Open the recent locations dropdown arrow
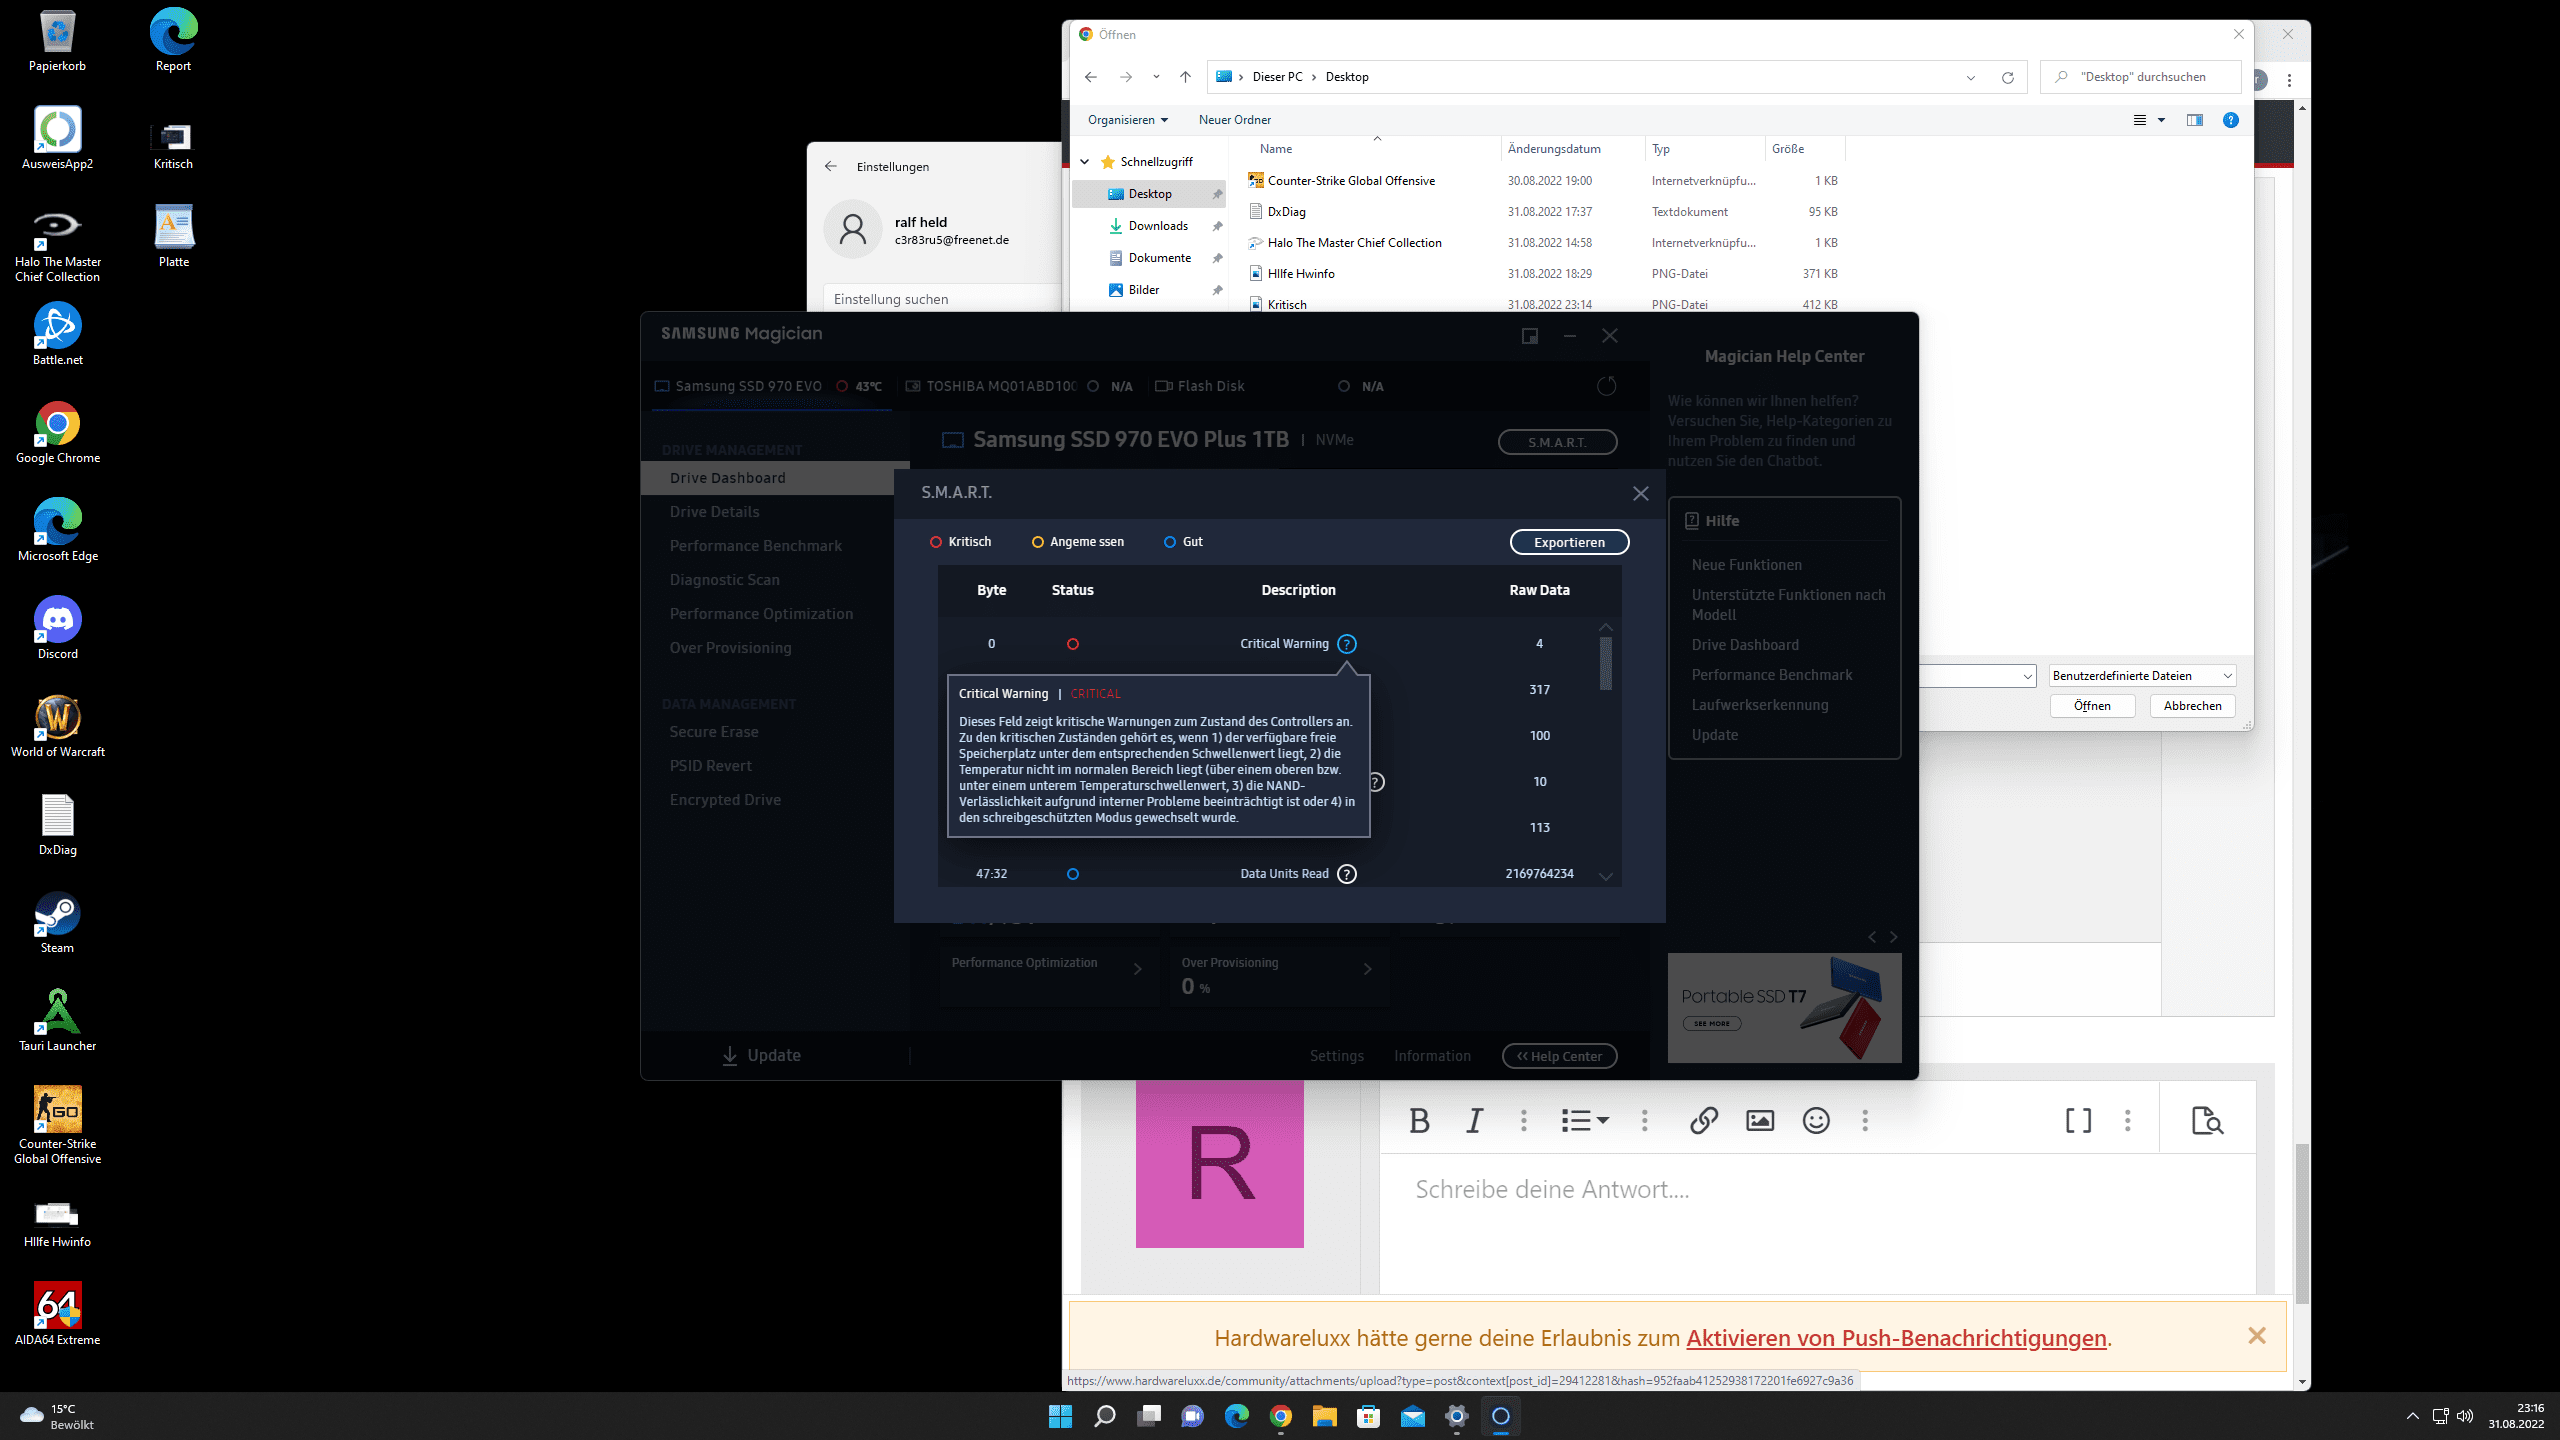Screen dimensions: 2560x1440 point(1156,77)
